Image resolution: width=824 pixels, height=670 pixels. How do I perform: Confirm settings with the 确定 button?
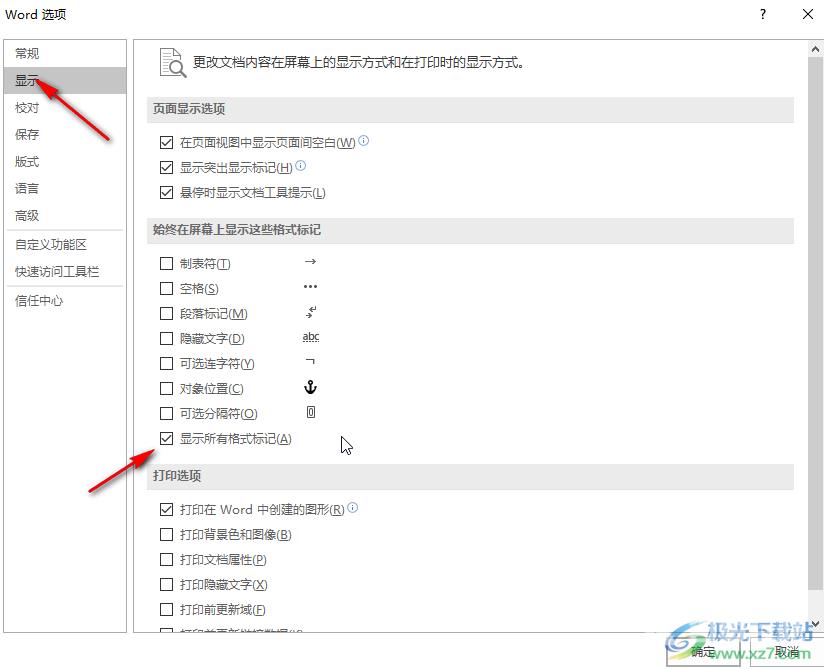703,652
